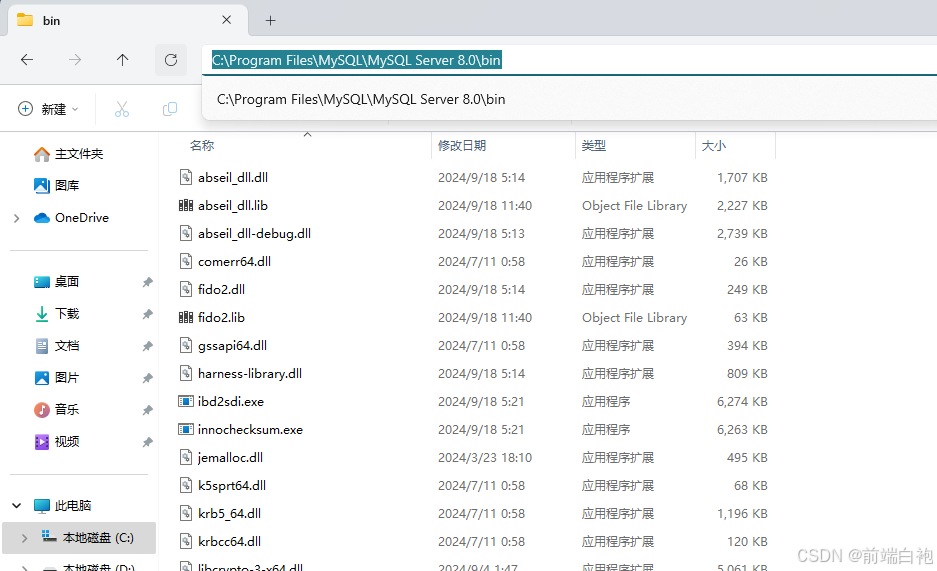
Task: Select file fido2.dll
Action: click(221, 290)
